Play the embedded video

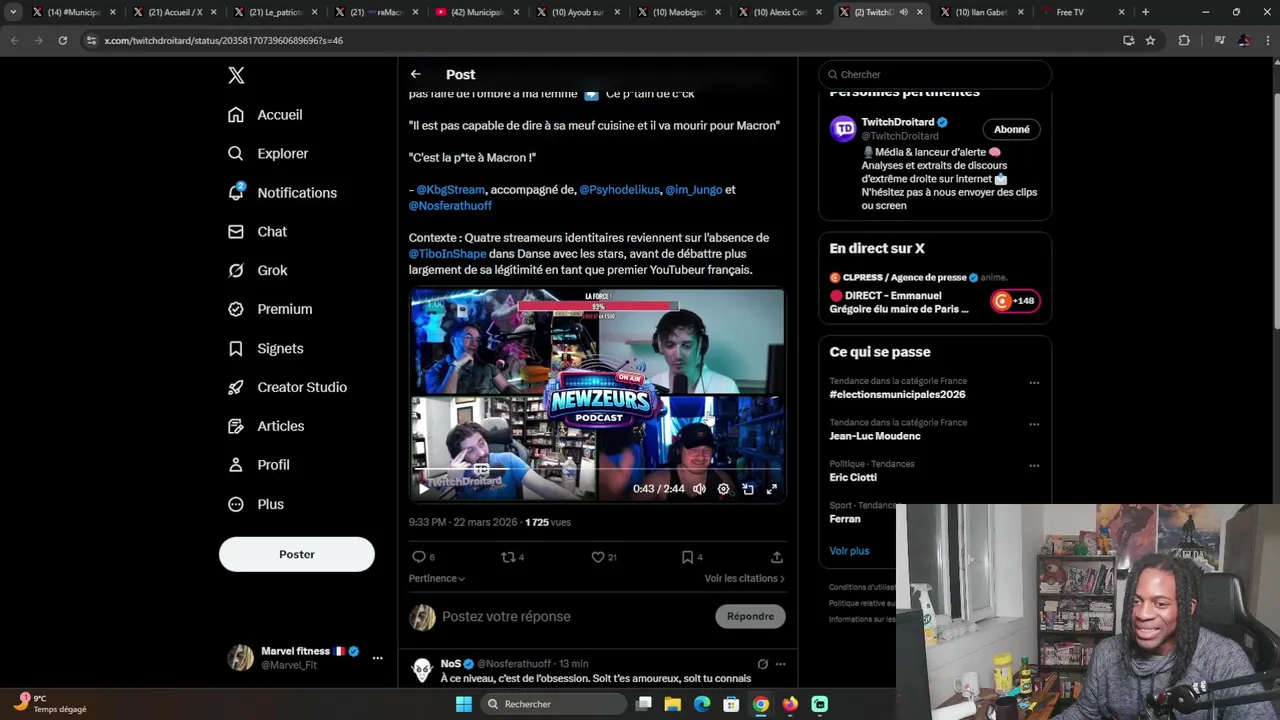tap(423, 489)
